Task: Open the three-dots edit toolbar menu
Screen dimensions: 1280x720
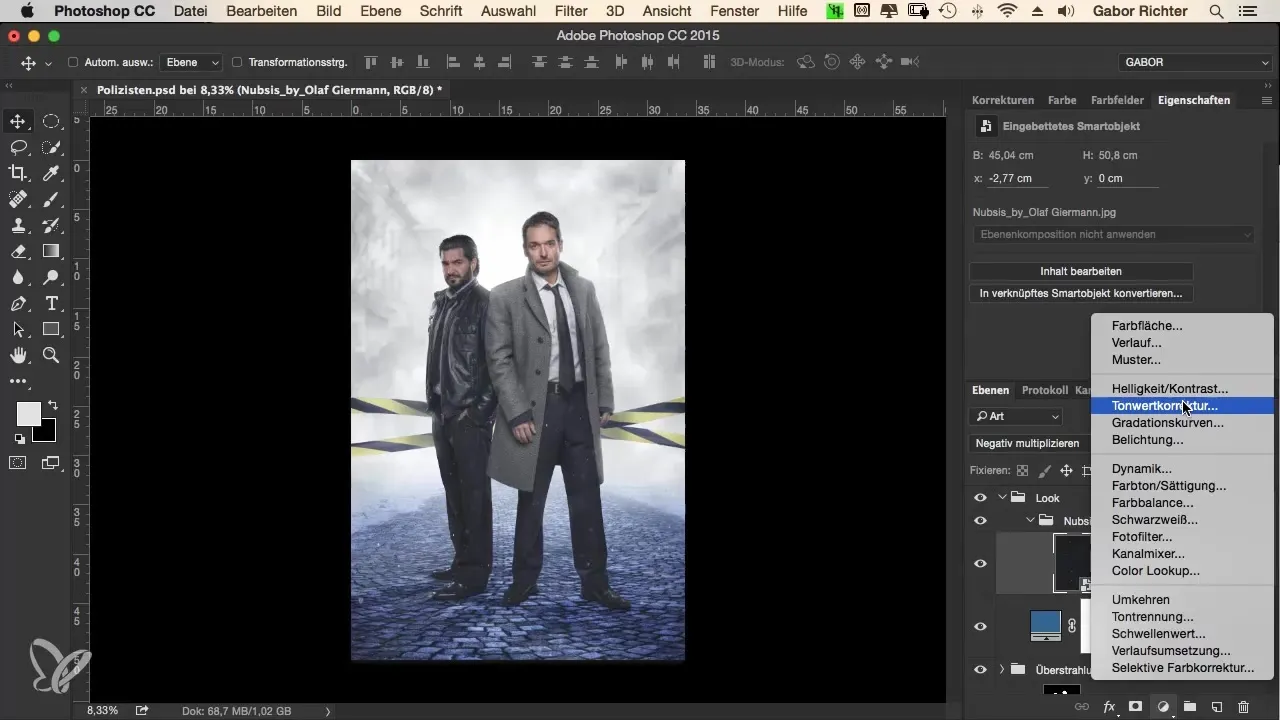Action: tap(18, 381)
